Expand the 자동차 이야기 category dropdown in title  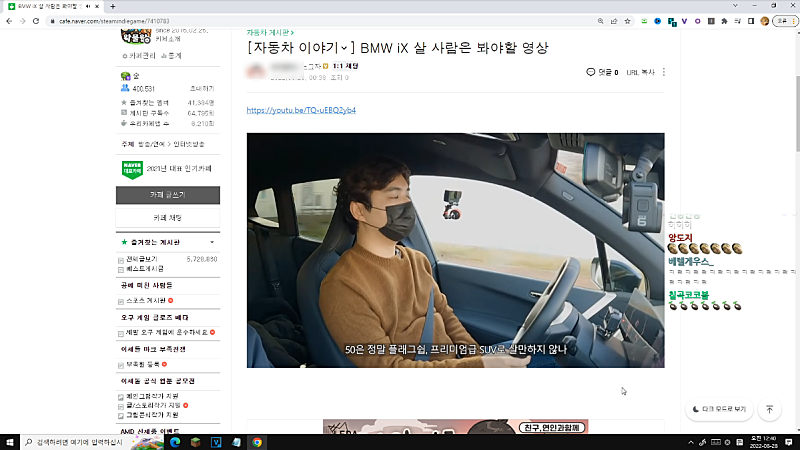click(x=344, y=48)
